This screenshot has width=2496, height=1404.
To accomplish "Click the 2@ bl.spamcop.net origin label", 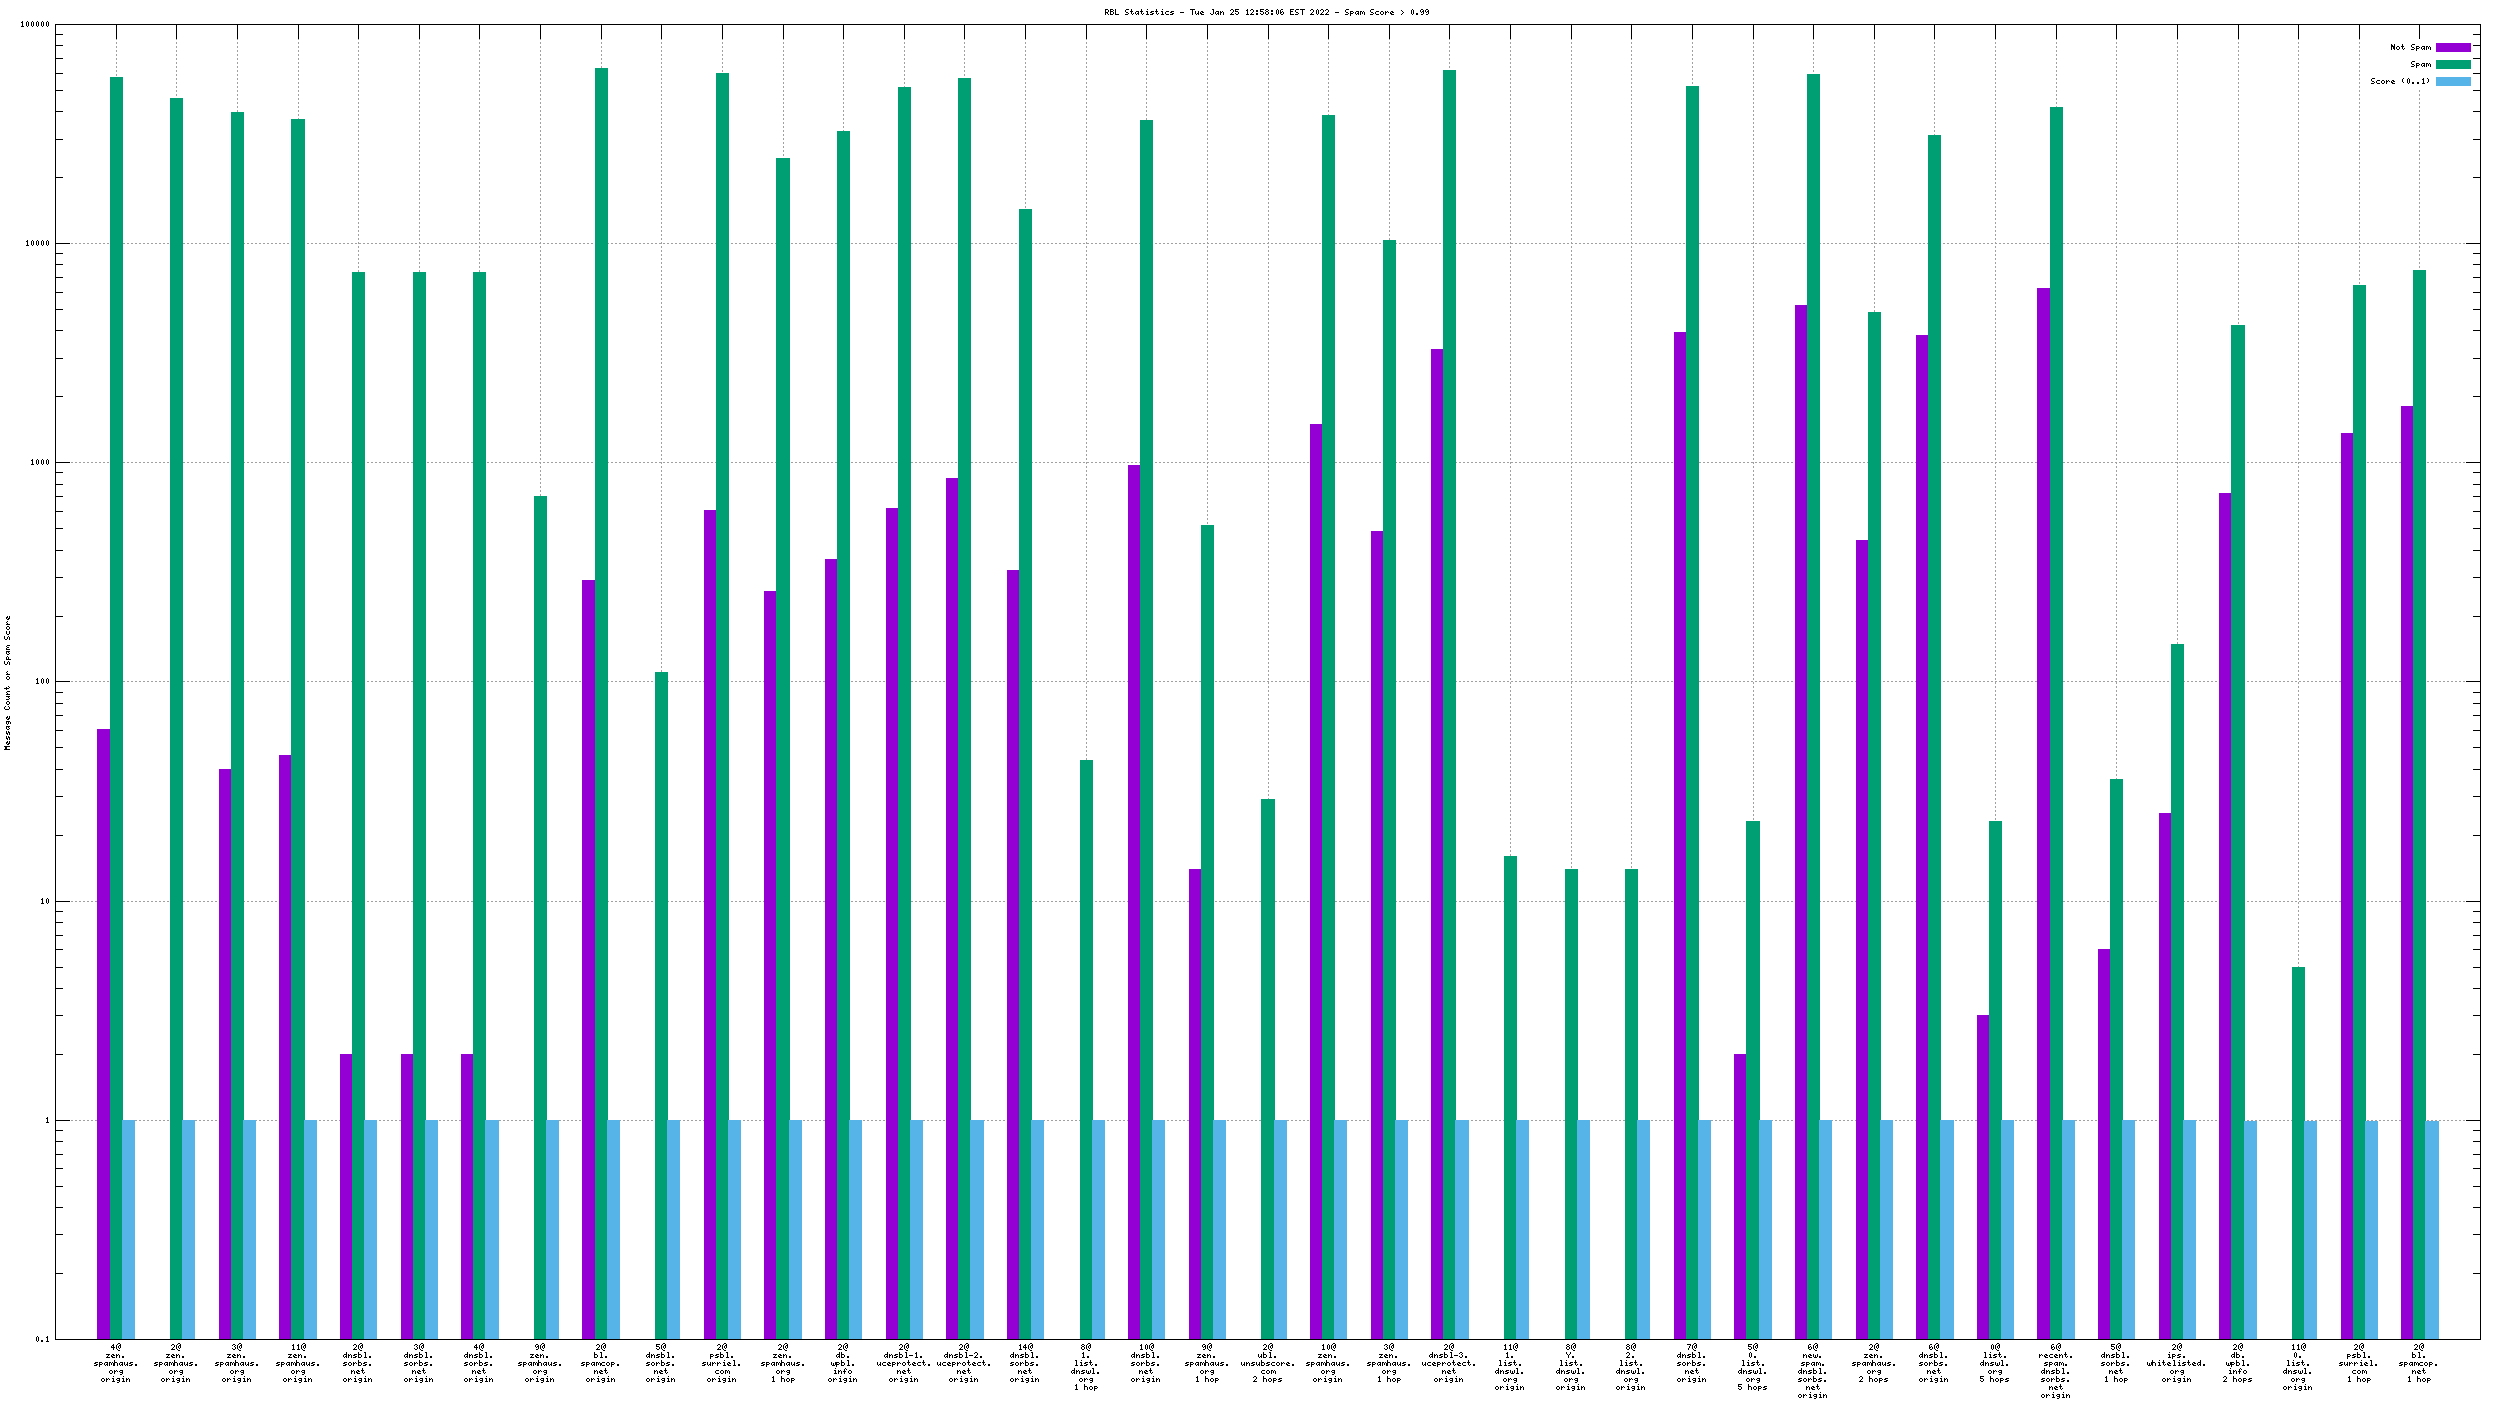I will [x=601, y=1363].
